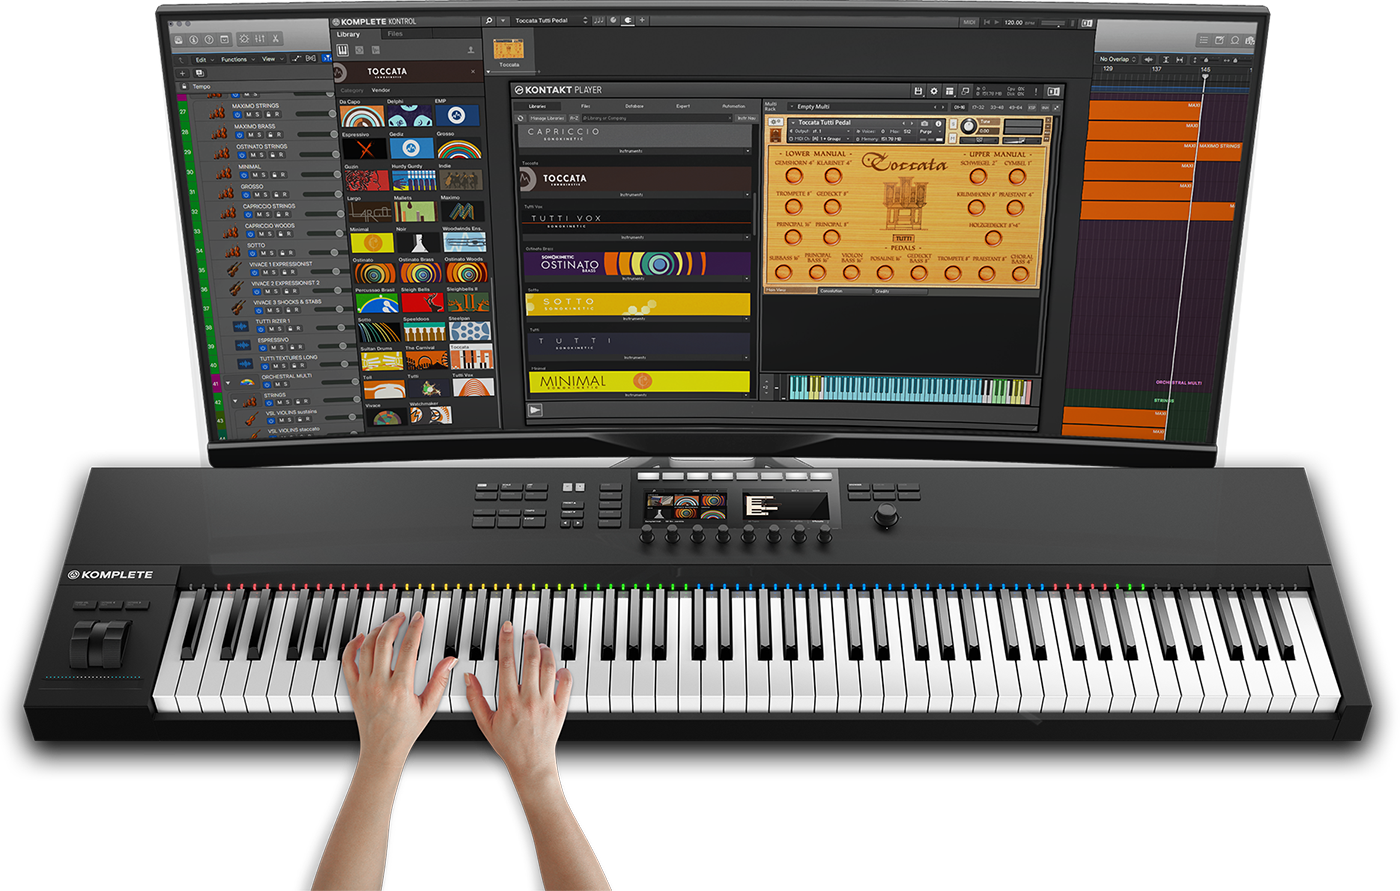Click the duplicate track icon beside add track
The image size is (1400, 891).
(x=200, y=73)
